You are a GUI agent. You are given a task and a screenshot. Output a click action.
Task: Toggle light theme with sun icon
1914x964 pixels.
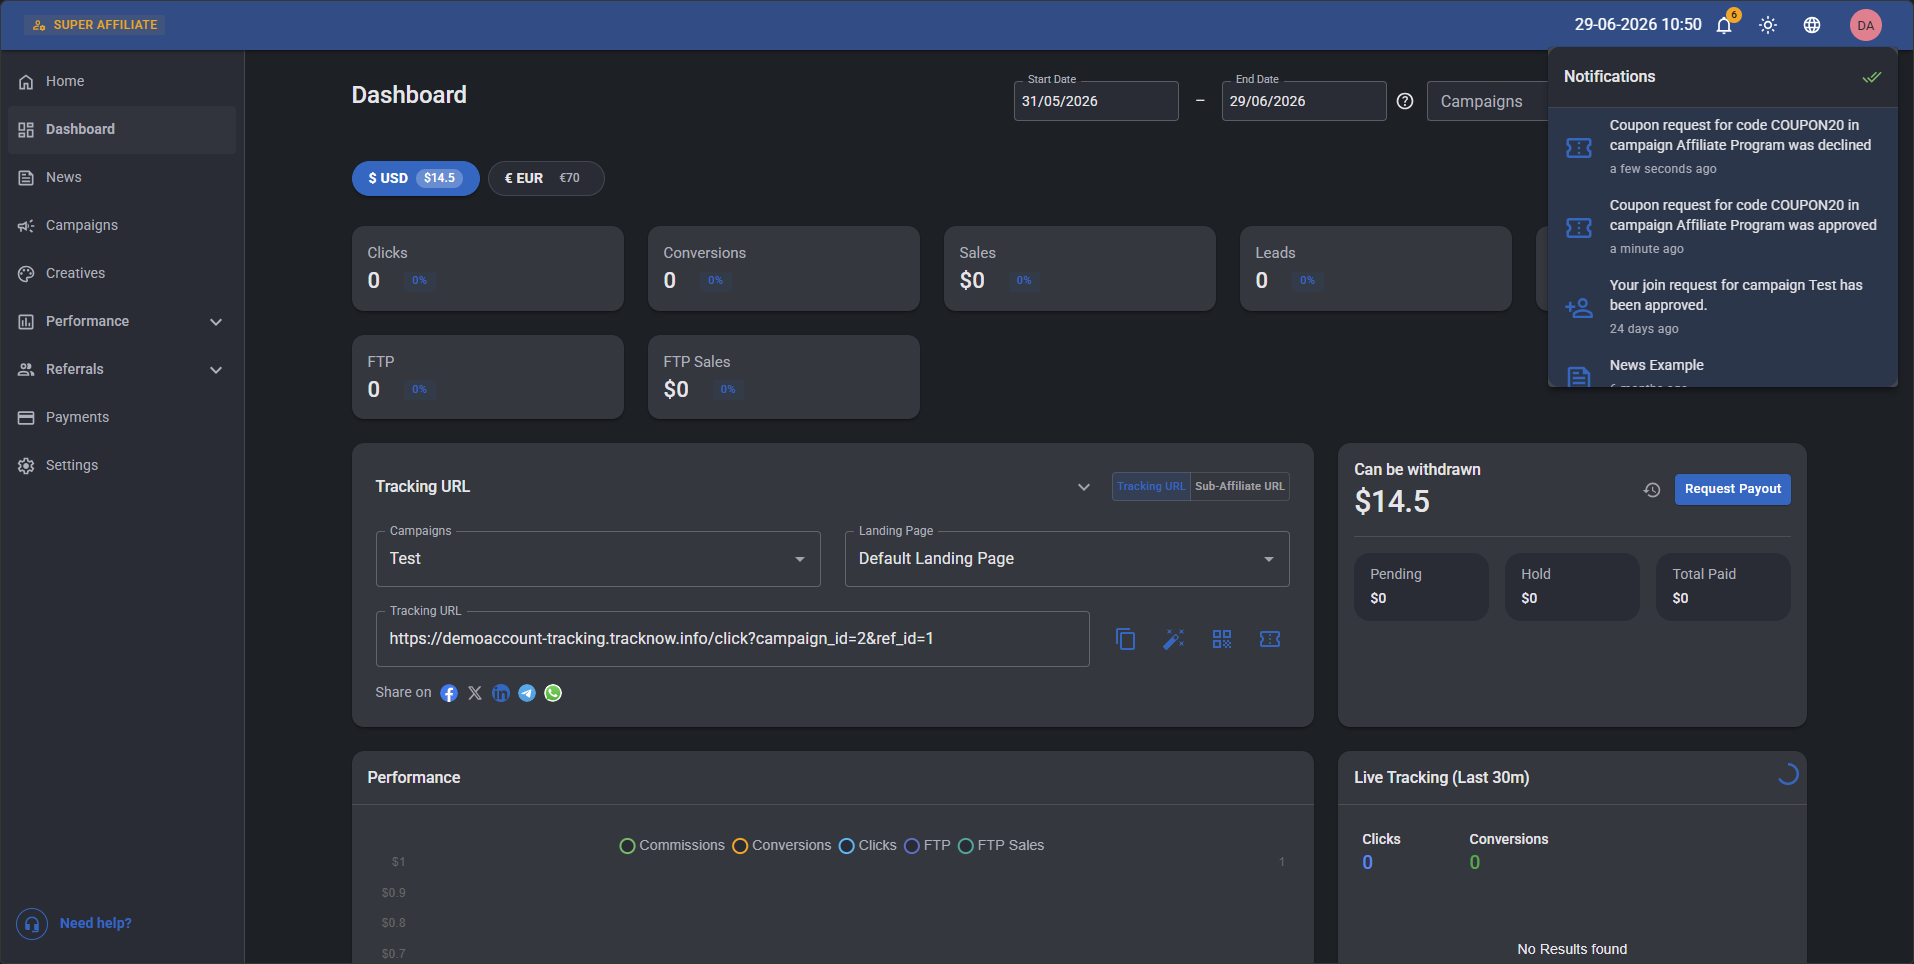(x=1768, y=25)
